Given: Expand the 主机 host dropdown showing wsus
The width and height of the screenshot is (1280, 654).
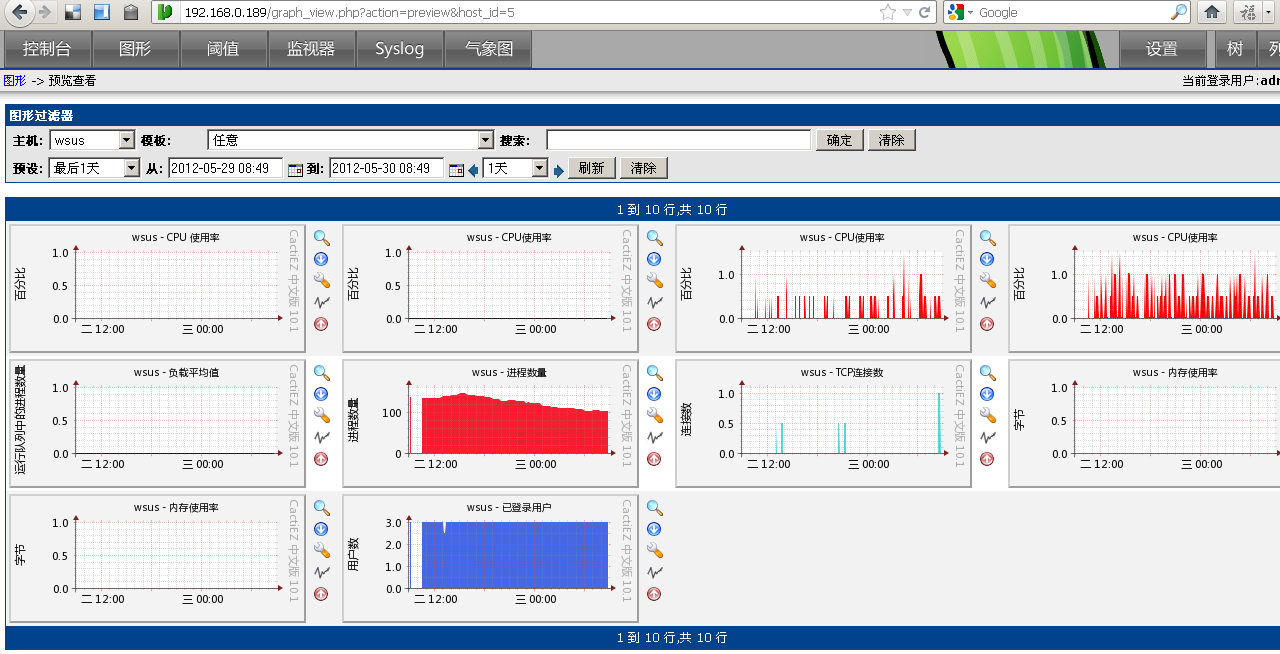Looking at the screenshot, I should pyautogui.click(x=127, y=140).
